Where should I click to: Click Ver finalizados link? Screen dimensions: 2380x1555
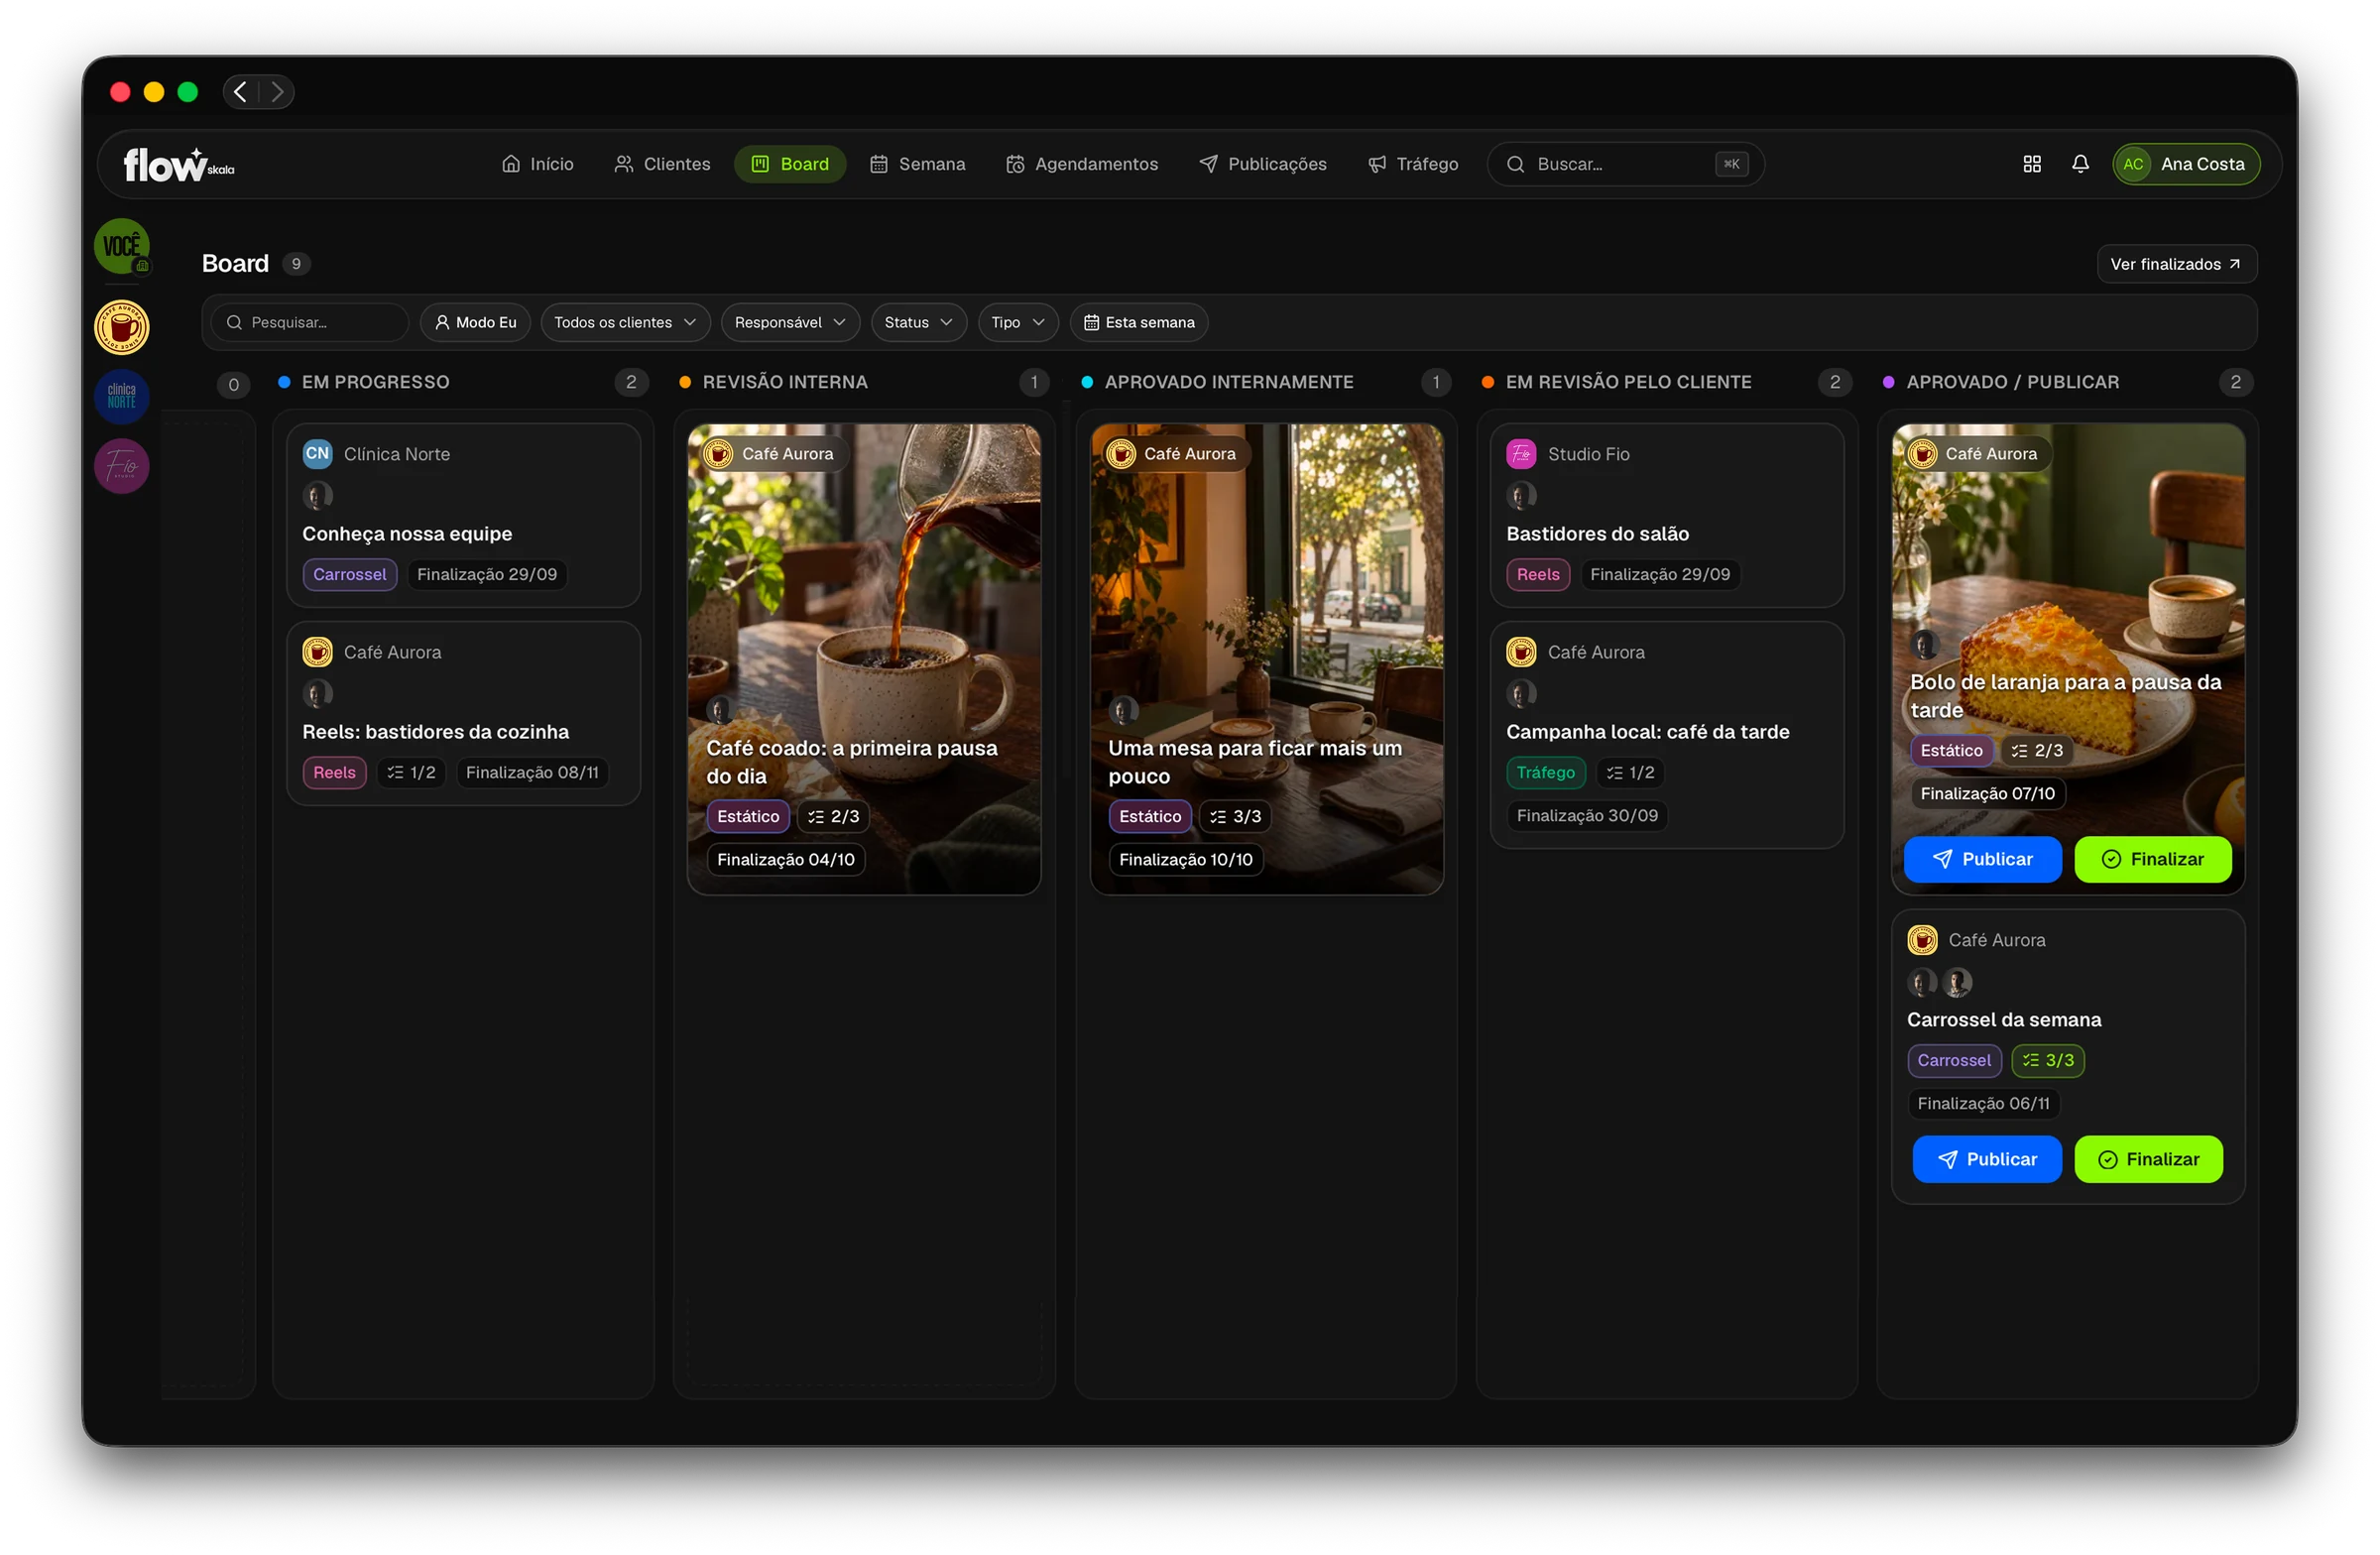pyautogui.click(x=2176, y=264)
